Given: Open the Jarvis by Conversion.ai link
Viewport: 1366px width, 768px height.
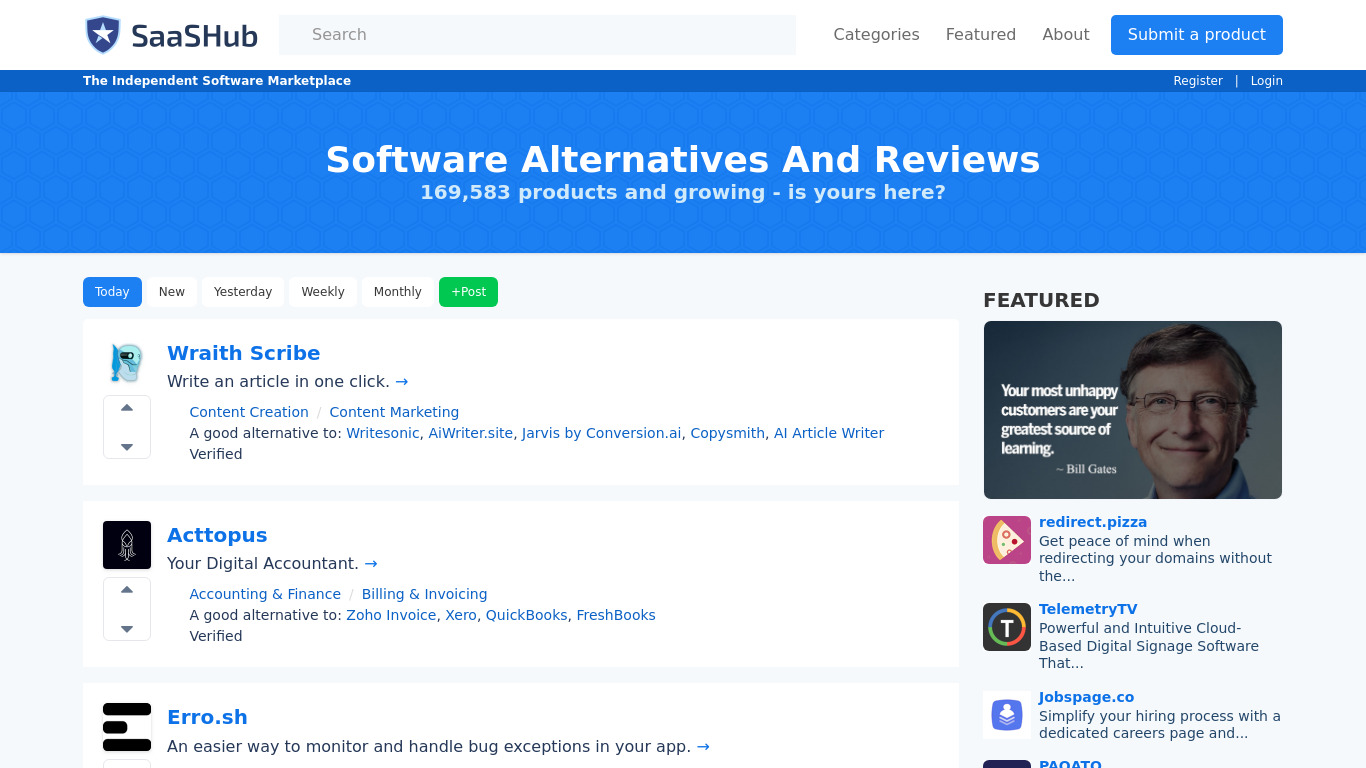Looking at the screenshot, I should [602, 433].
